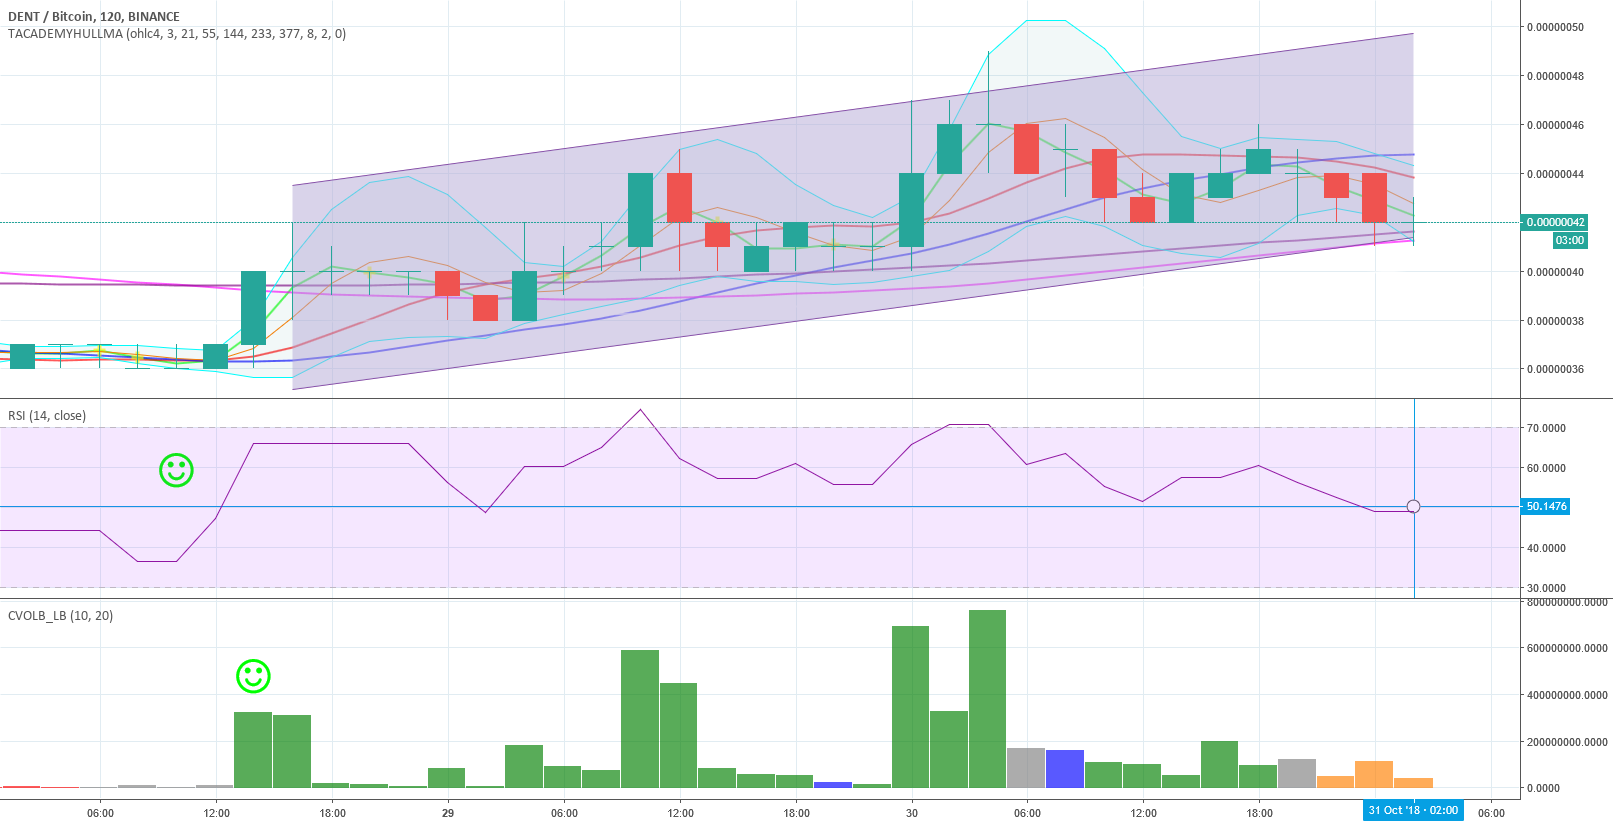Viewport: 1613px width, 824px height.
Task: Click the RSI (14, close) indicator label
Action: coord(47,416)
